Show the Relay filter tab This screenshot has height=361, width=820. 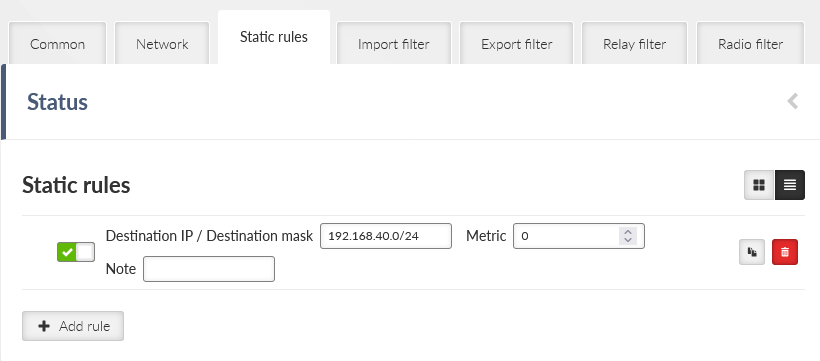(x=634, y=43)
